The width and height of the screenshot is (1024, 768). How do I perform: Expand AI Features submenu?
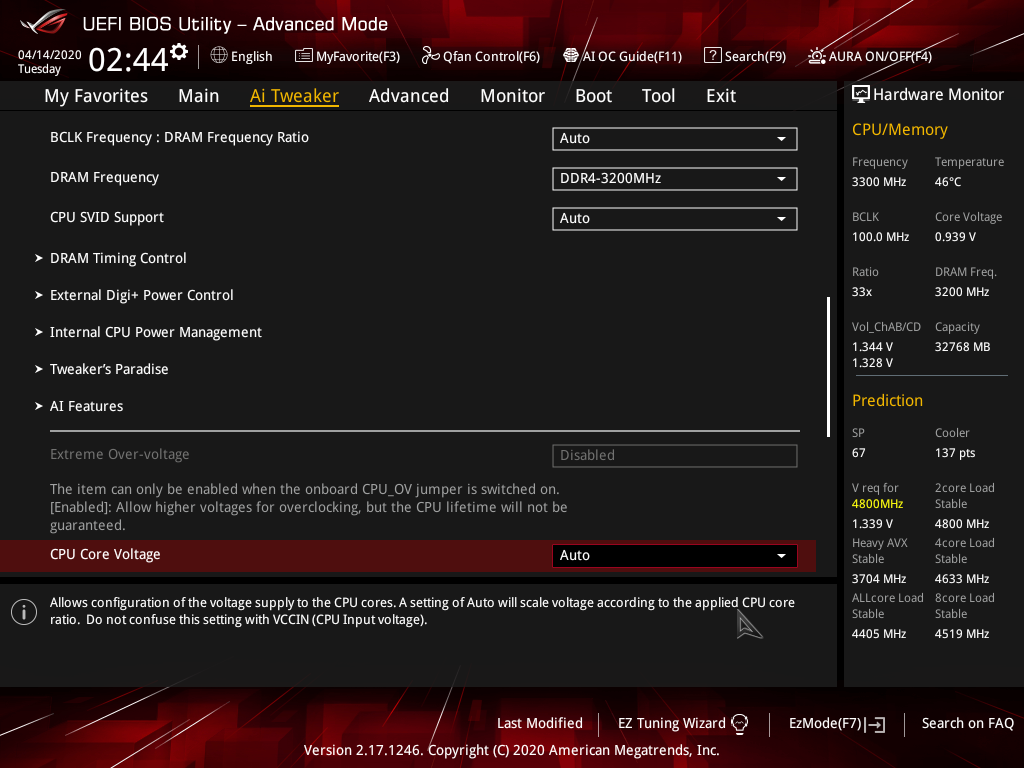[x=86, y=406]
